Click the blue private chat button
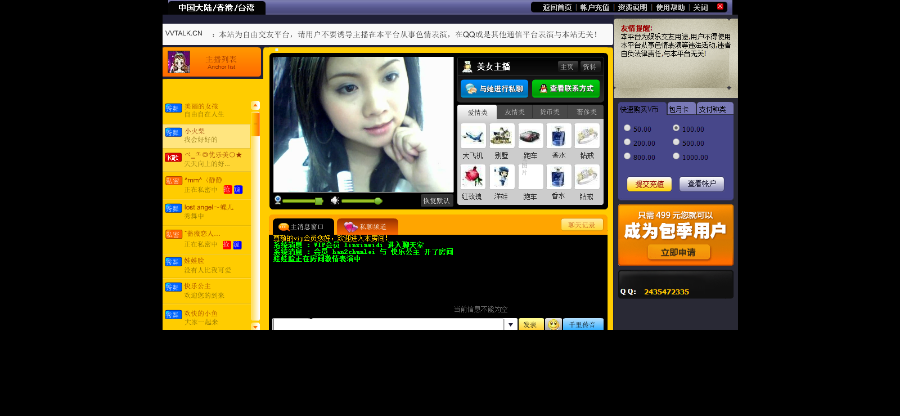 coord(494,88)
